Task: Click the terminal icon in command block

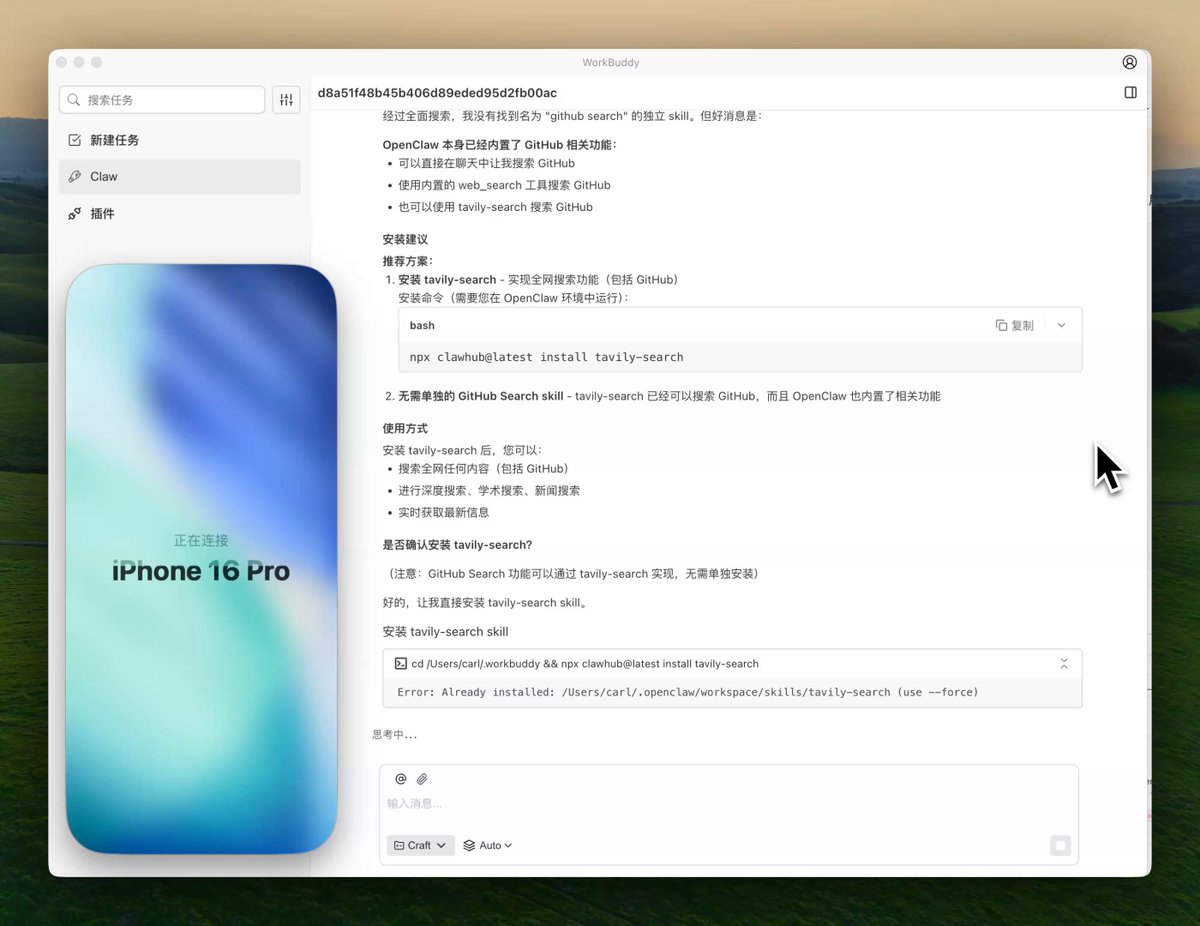Action: pos(400,663)
